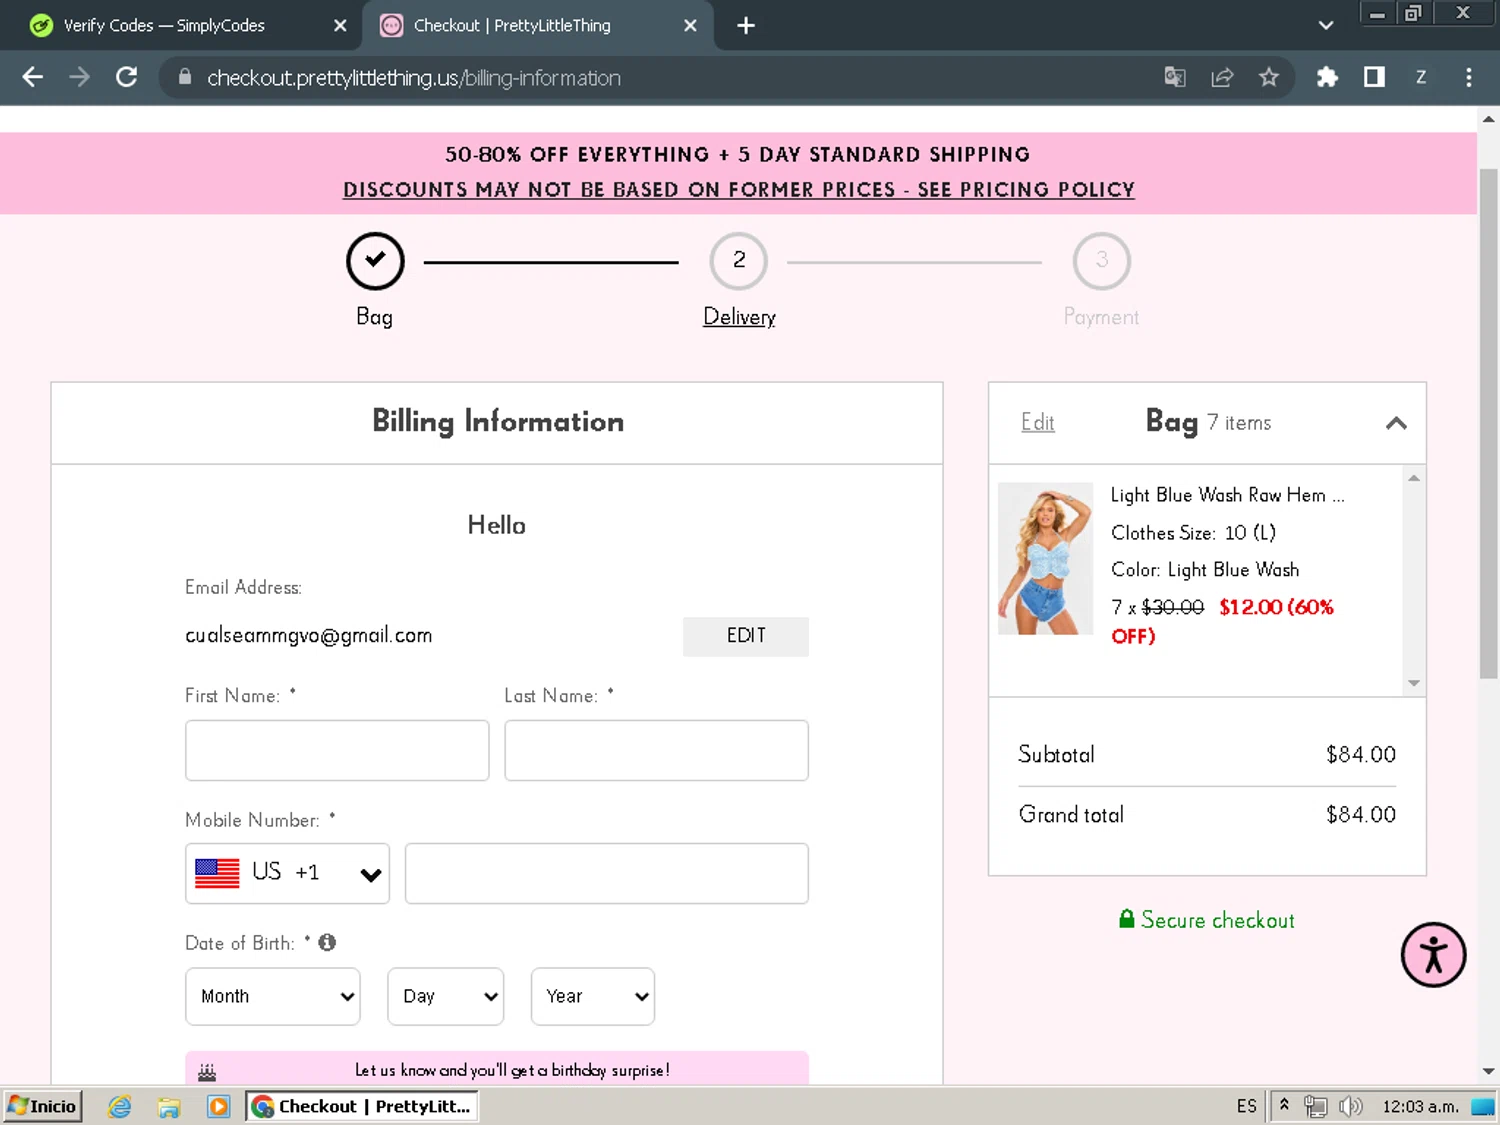Screen dimensions: 1500x1125
Task: Click the Light Blue Wash product thumbnail
Action: (x=1045, y=558)
